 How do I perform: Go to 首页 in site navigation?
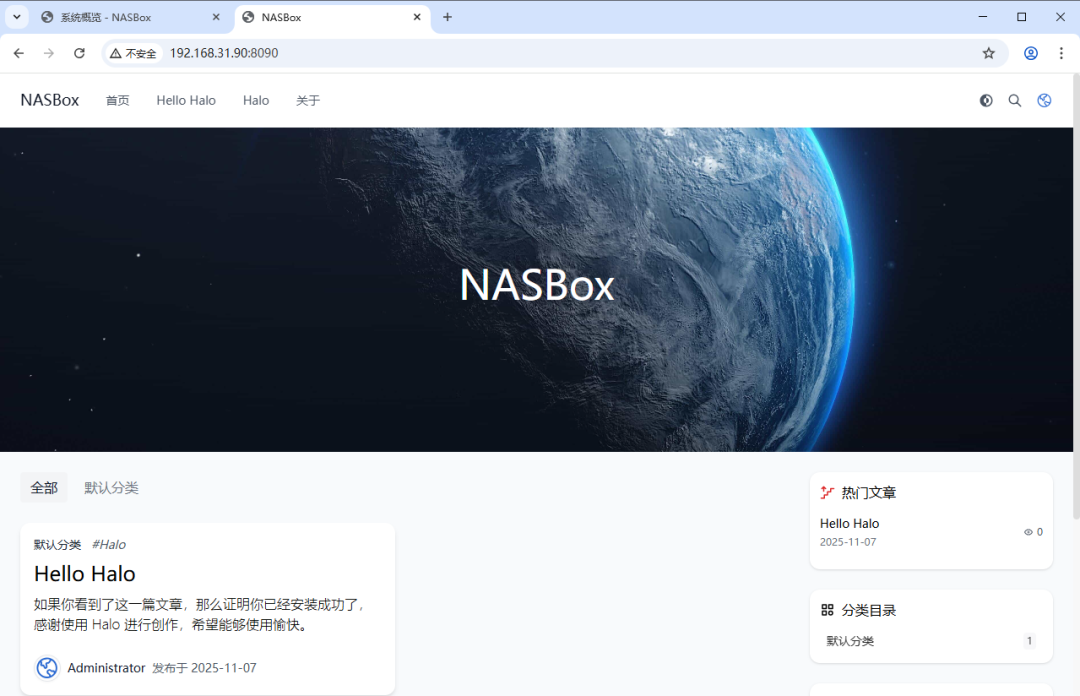click(x=117, y=101)
